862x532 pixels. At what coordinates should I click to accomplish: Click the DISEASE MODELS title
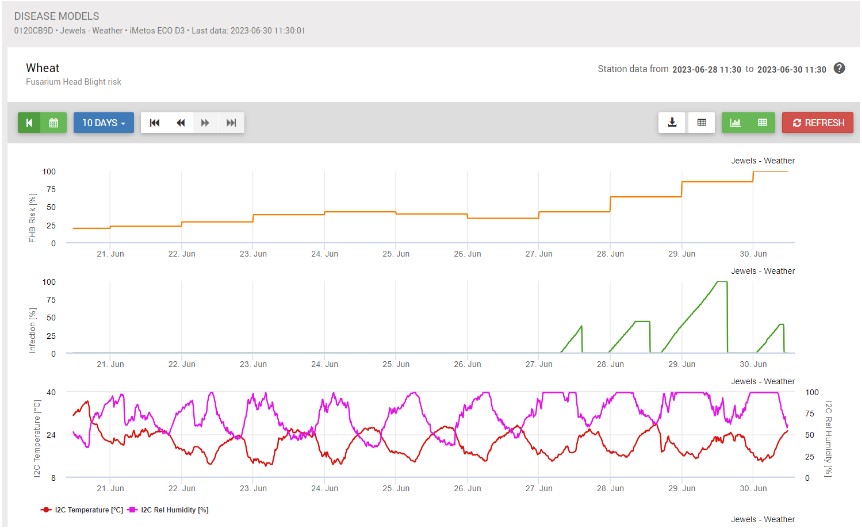point(57,16)
